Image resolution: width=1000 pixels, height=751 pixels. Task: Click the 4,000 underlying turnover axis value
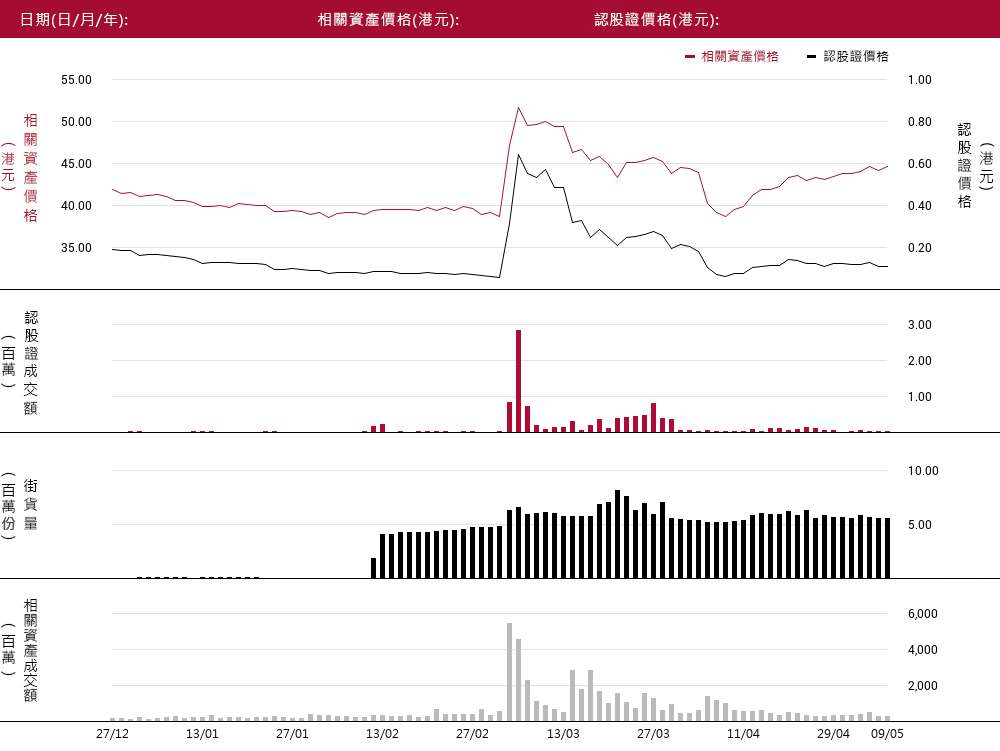click(923, 650)
